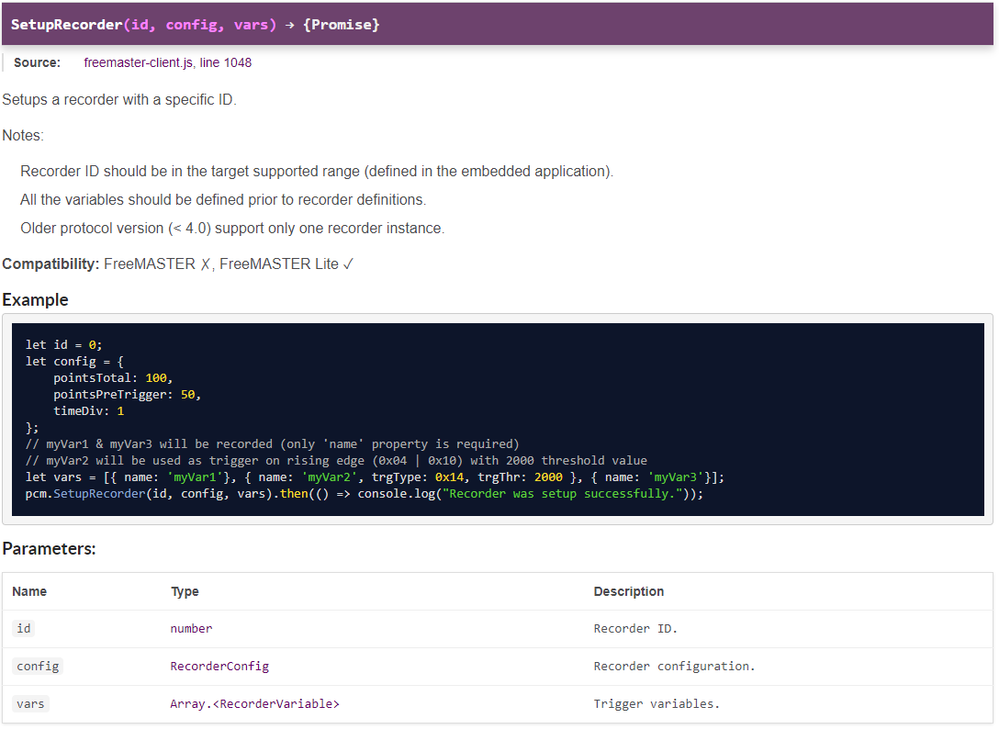Click the 'let id = 0;' code line

(64, 345)
